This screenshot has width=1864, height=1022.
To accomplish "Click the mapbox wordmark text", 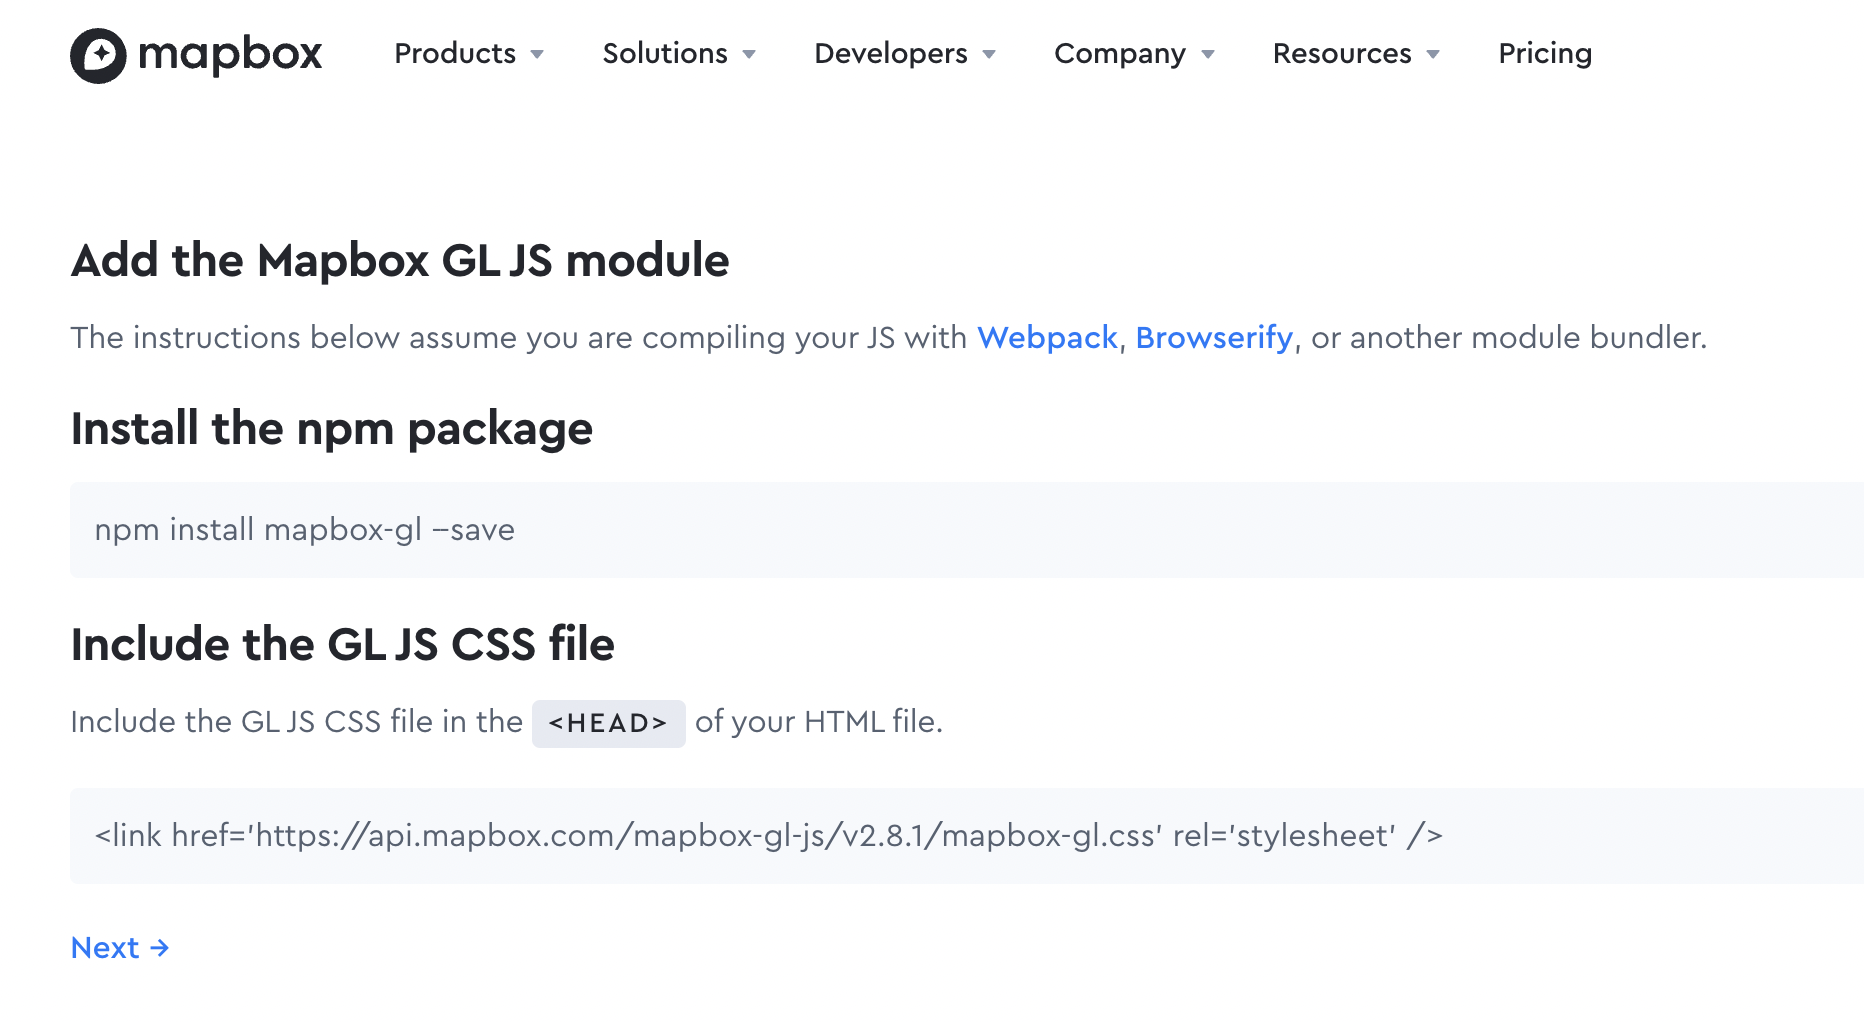I will pyautogui.click(x=230, y=54).
